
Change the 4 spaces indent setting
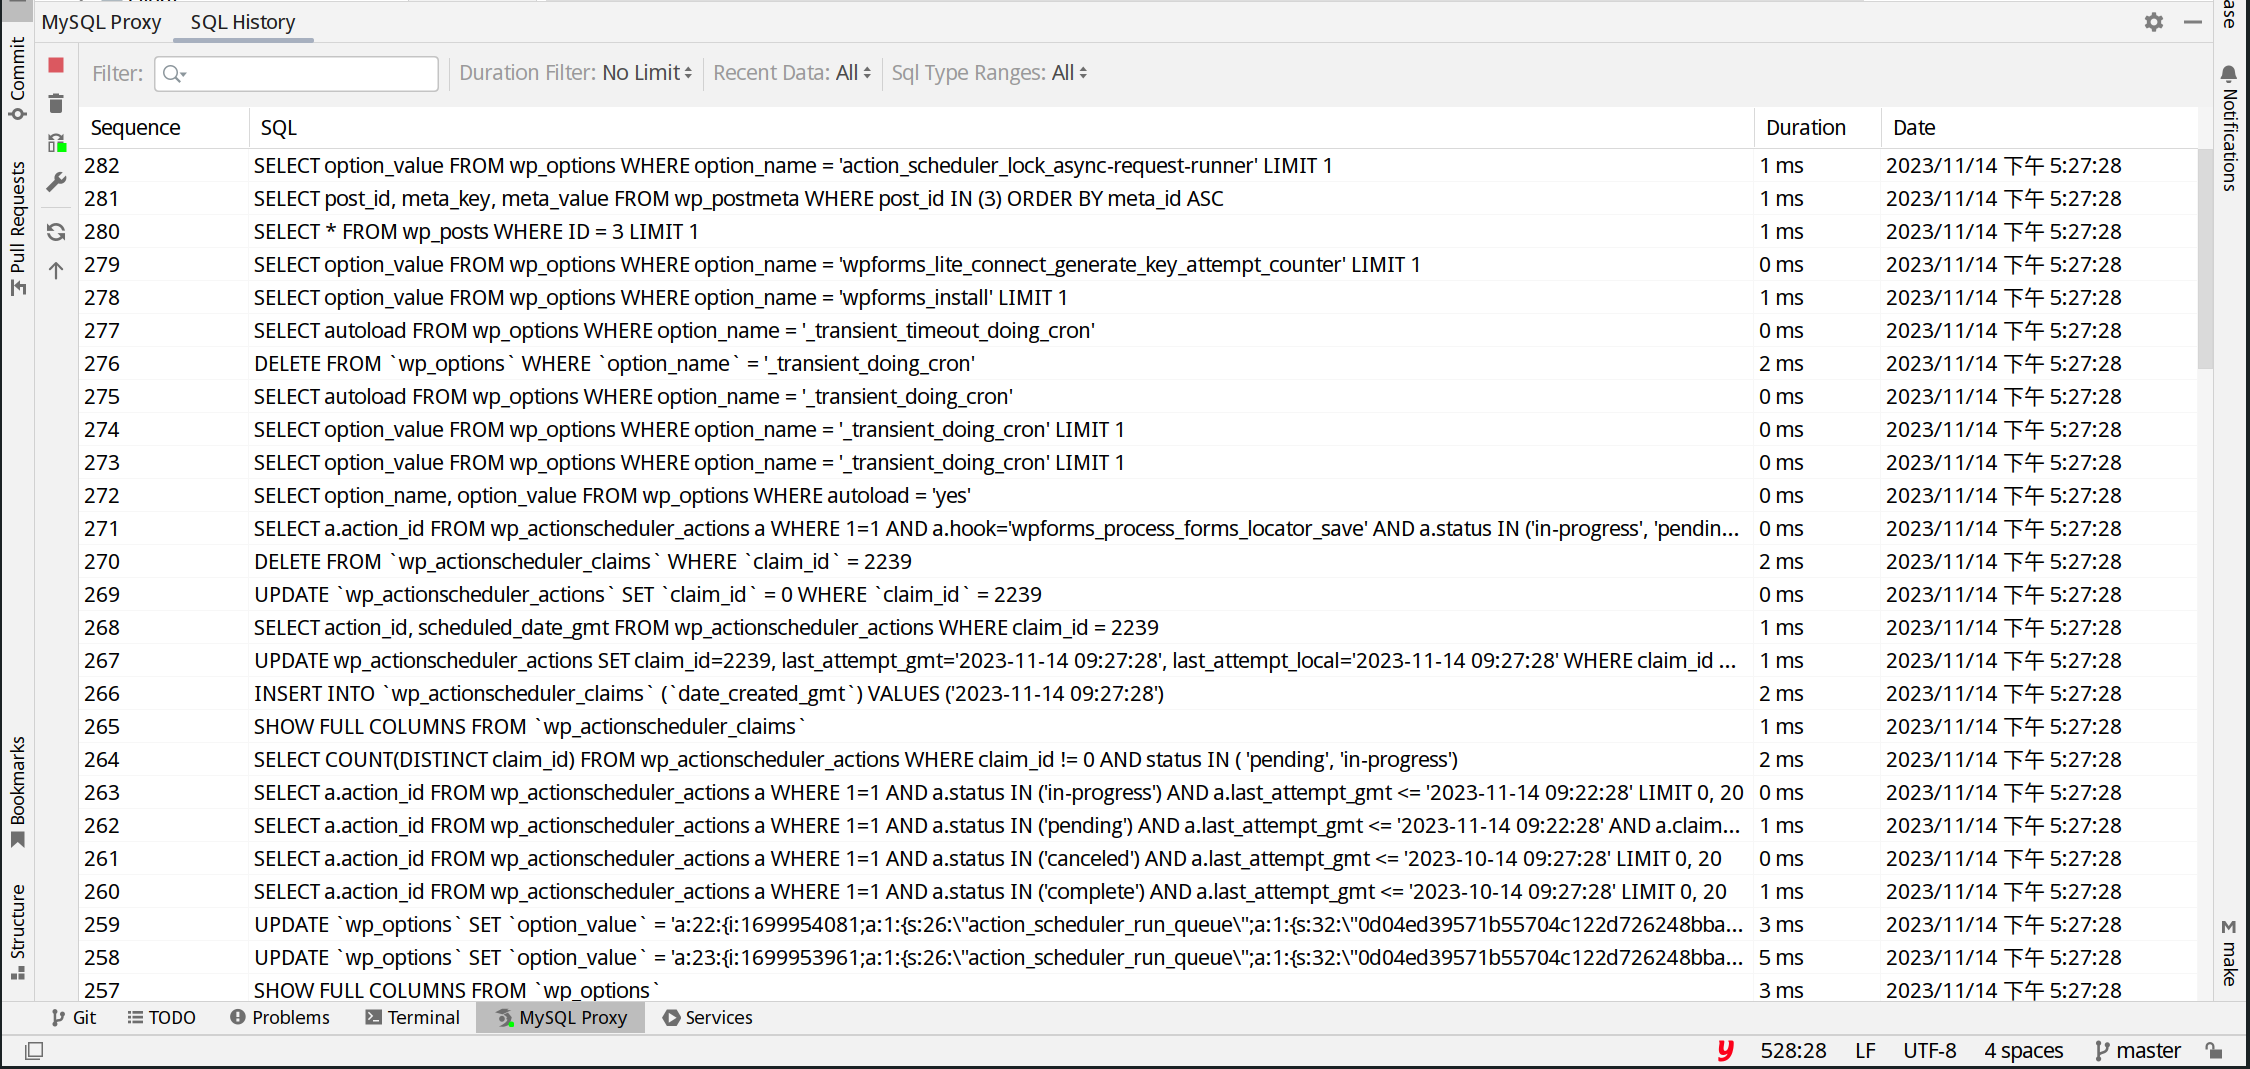(x=2024, y=1050)
